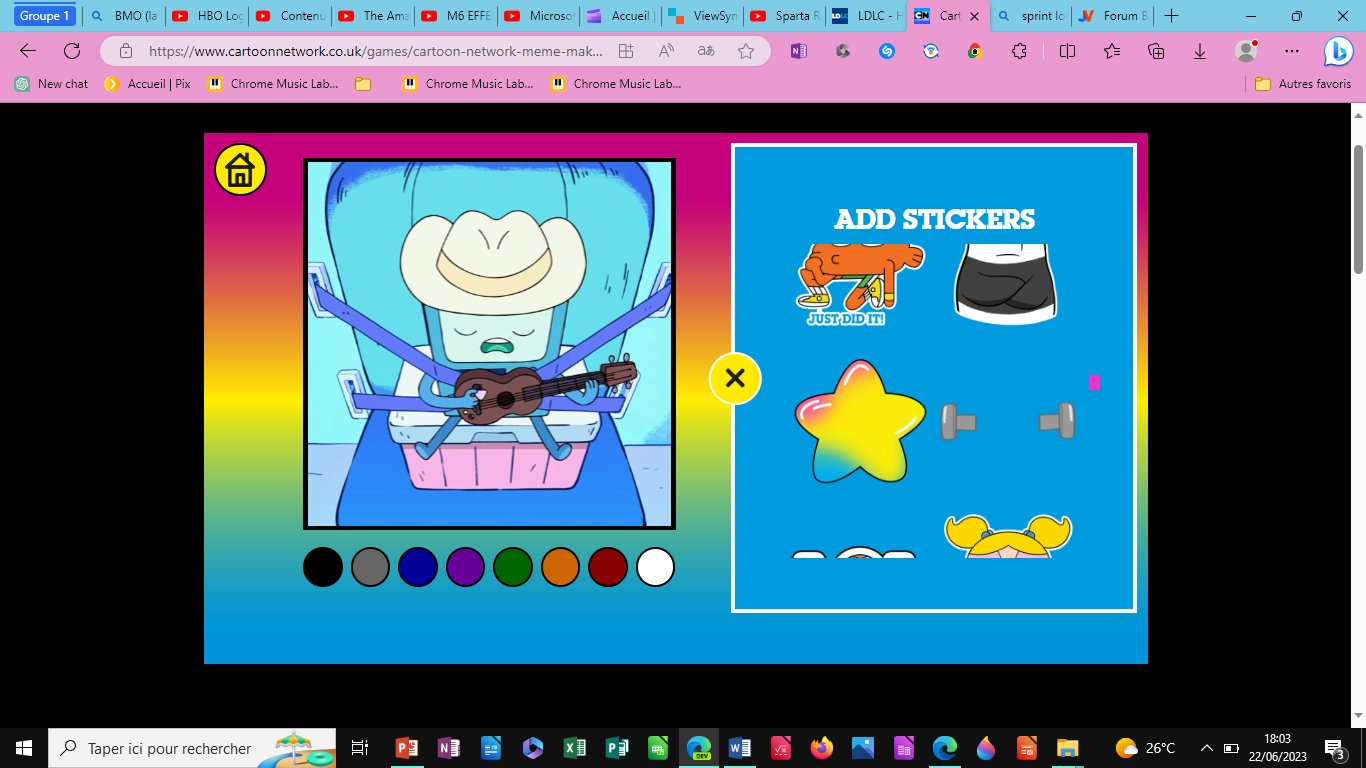Go back with the browser back arrow
The height and width of the screenshot is (768, 1366).
point(28,51)
